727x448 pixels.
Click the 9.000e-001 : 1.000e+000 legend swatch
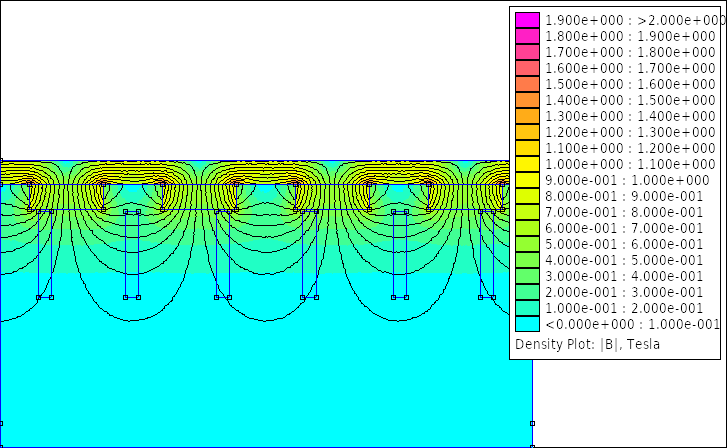click(x=527, y=180)
